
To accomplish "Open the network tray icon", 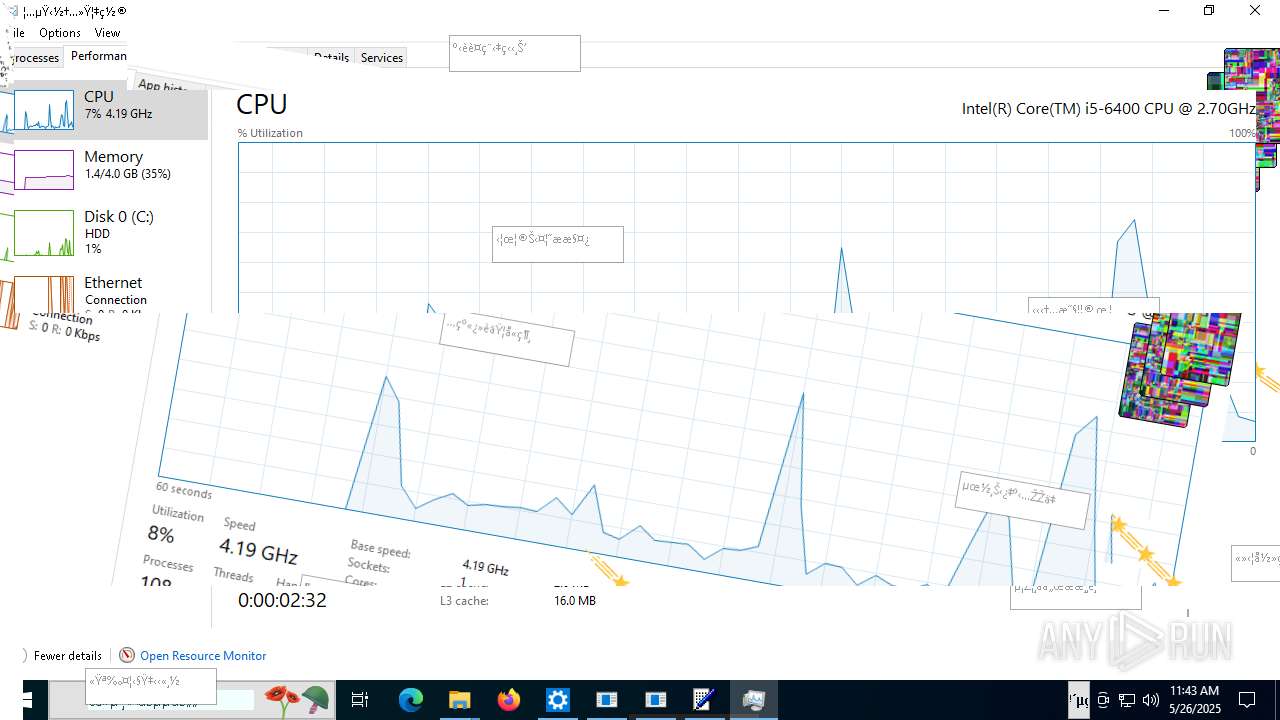I will coord(1126,700).
